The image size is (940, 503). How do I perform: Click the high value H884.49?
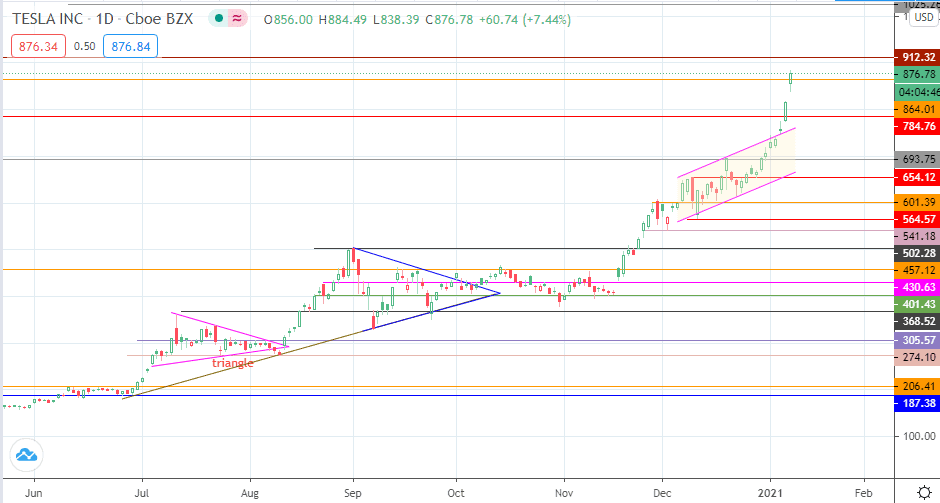pos(342,20)
